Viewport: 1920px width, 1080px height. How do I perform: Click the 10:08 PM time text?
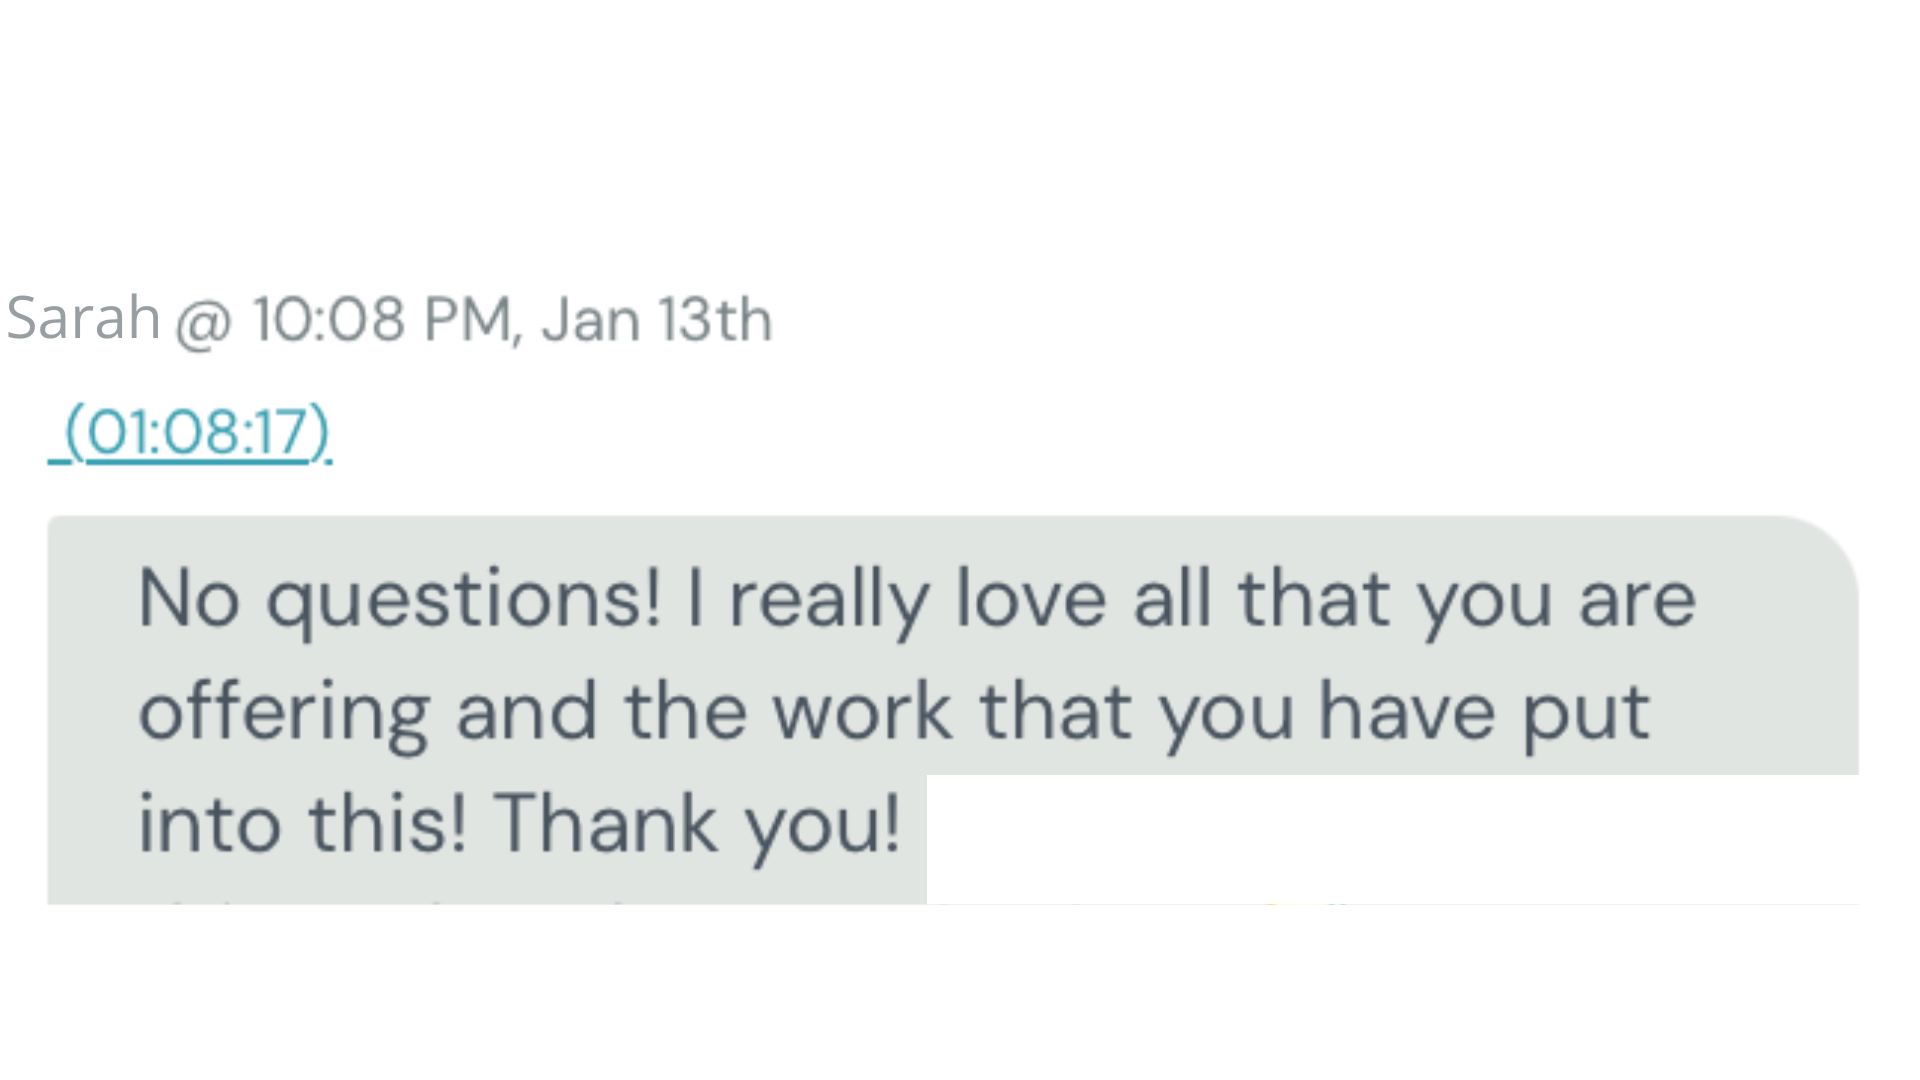[x=380, y=320]
